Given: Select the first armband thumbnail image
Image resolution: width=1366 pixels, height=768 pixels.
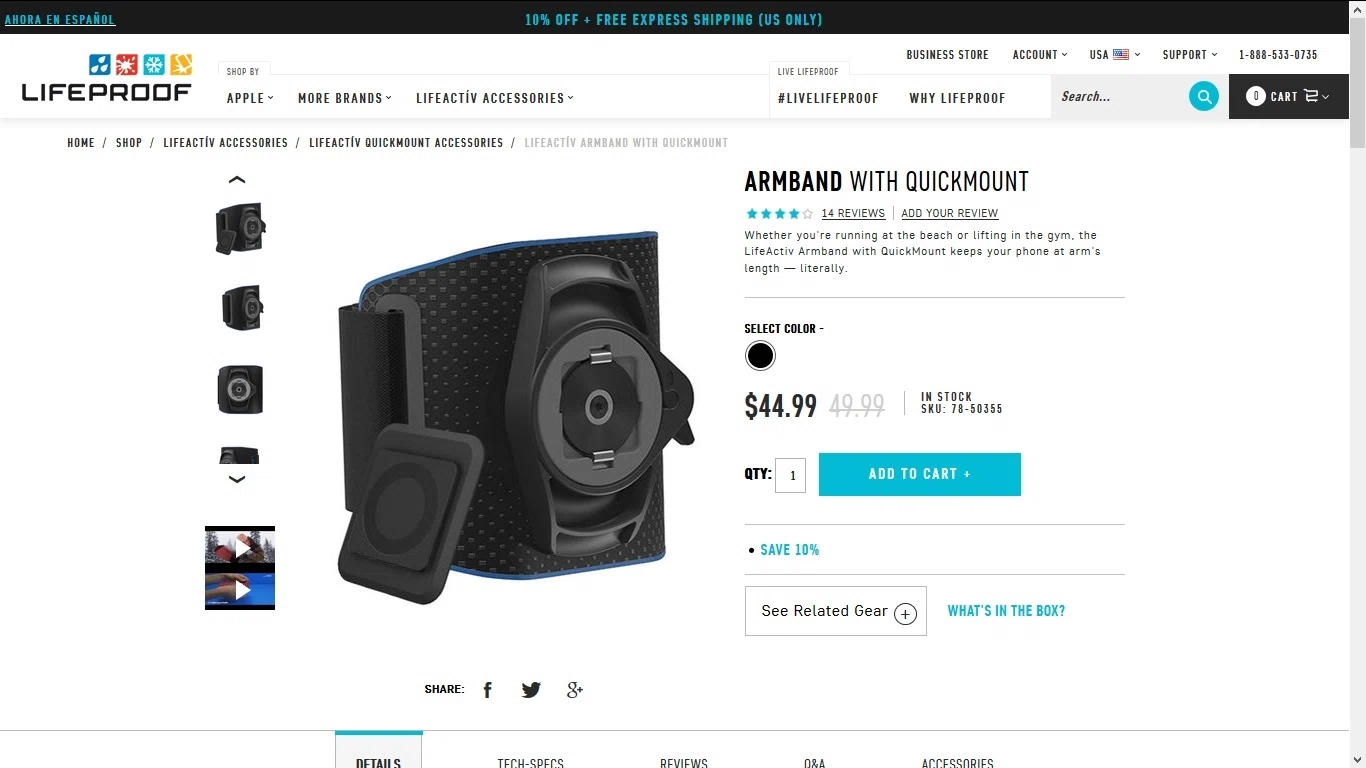Looking at the screenshot, I should 240,228.
